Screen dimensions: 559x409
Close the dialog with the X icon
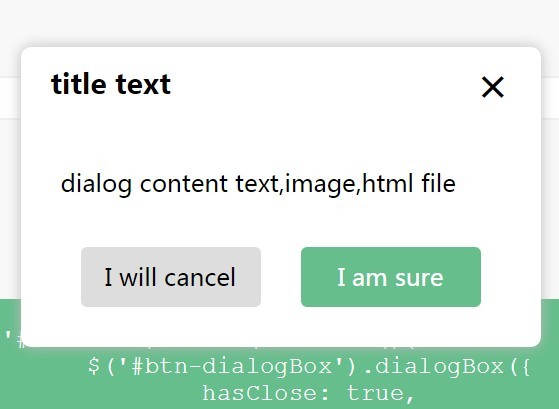pos(493,87)
